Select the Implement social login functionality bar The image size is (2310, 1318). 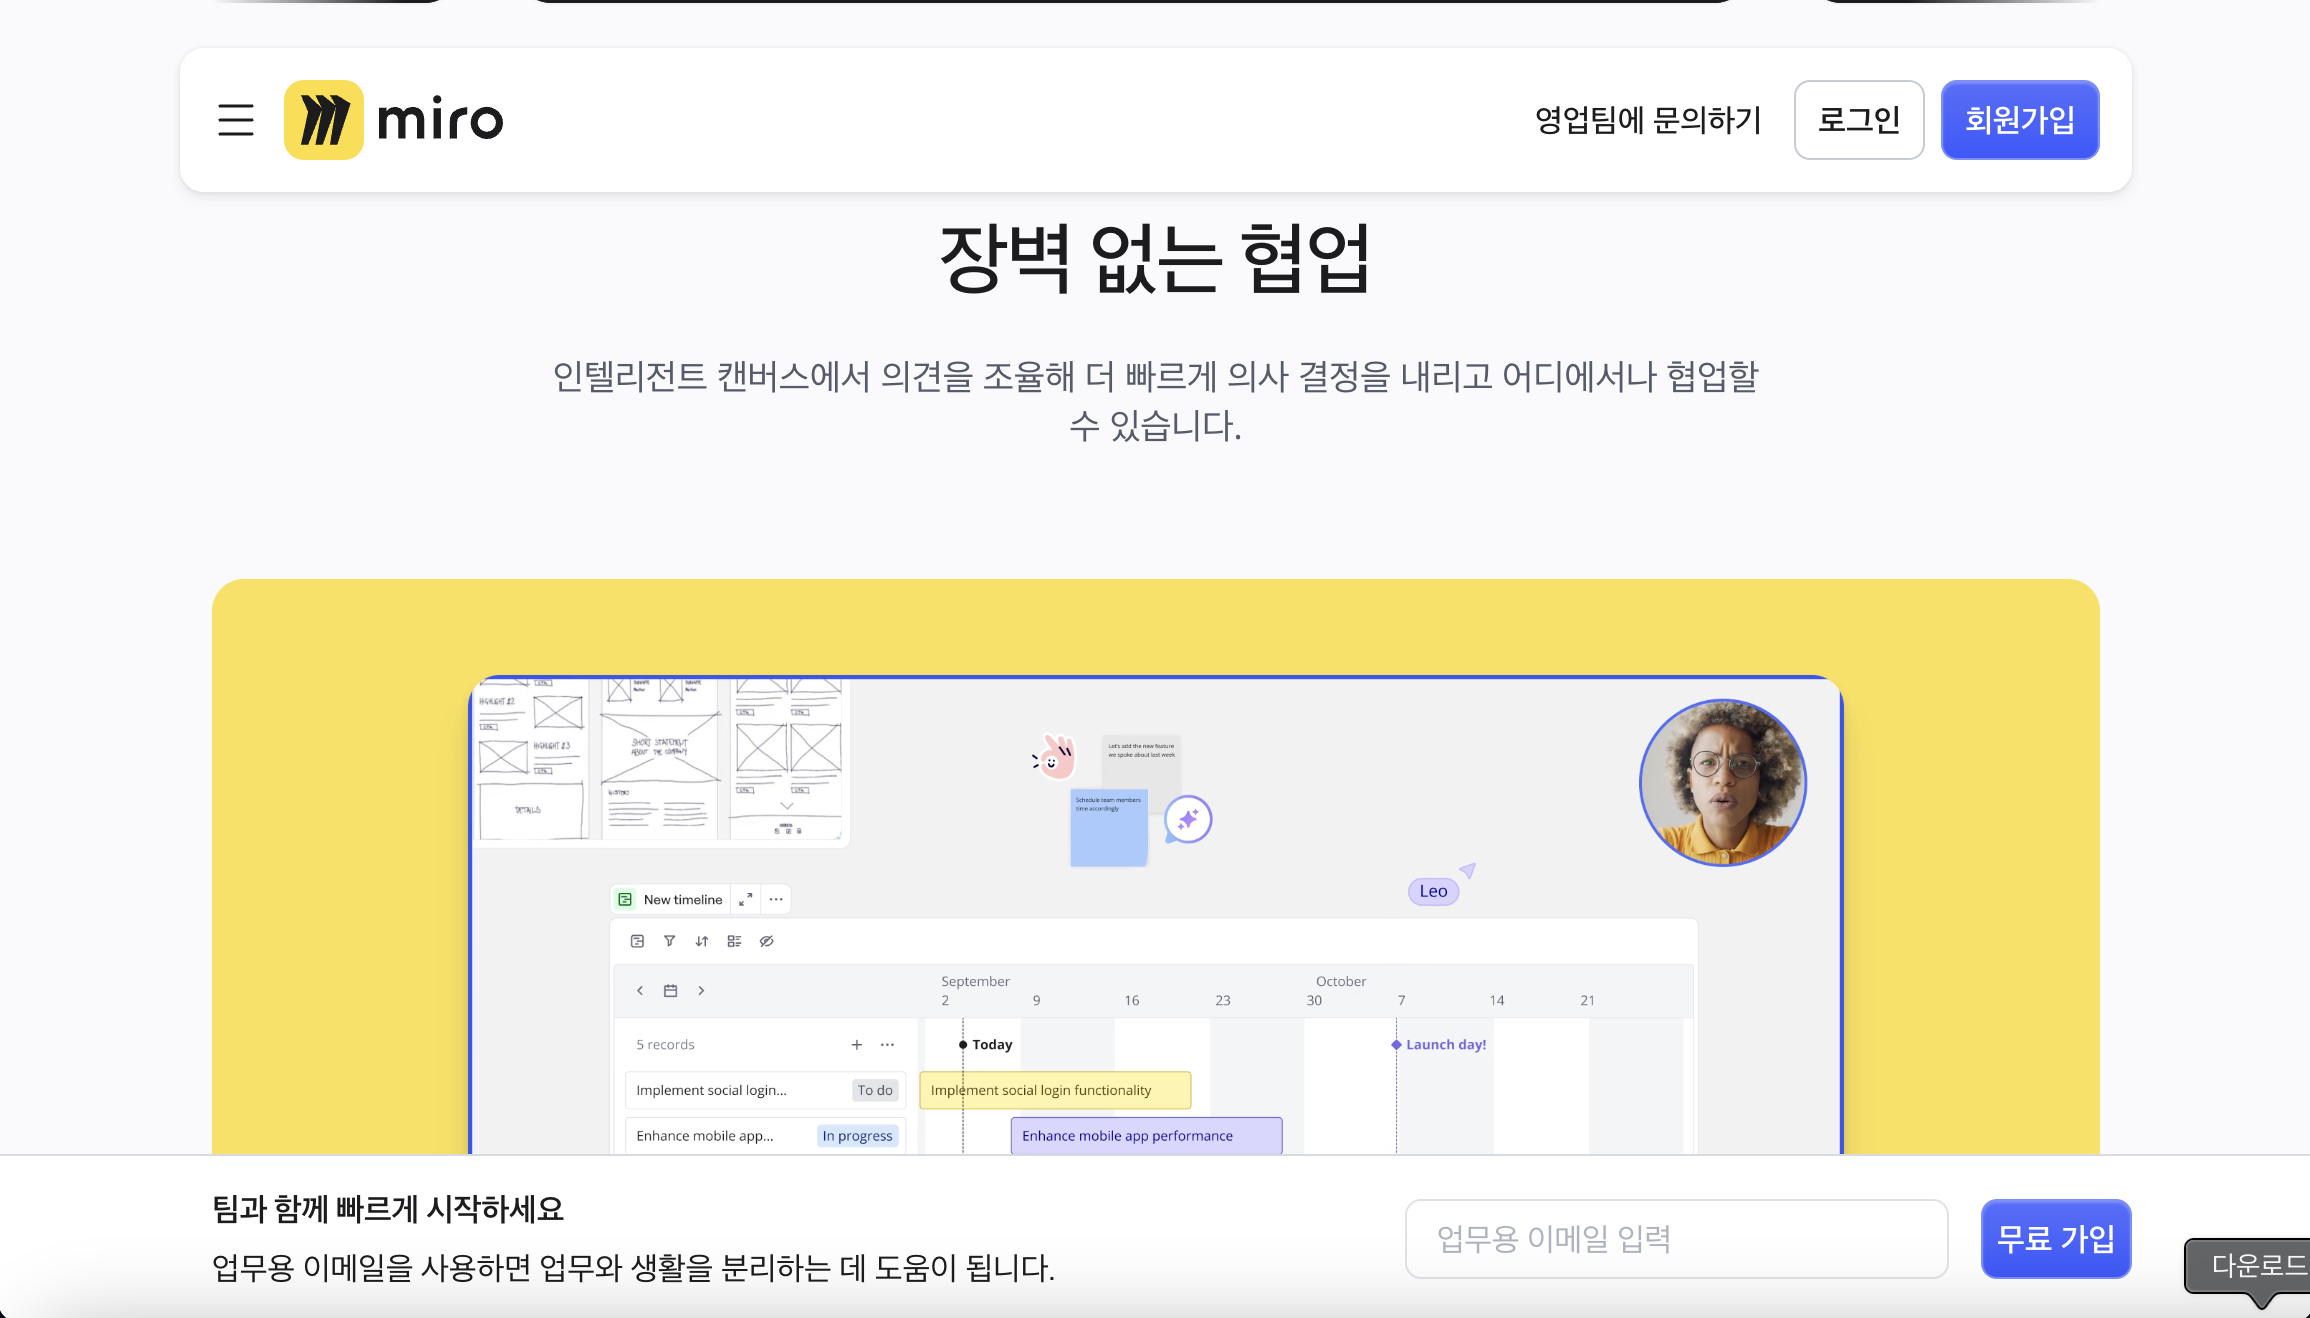1055,1090
